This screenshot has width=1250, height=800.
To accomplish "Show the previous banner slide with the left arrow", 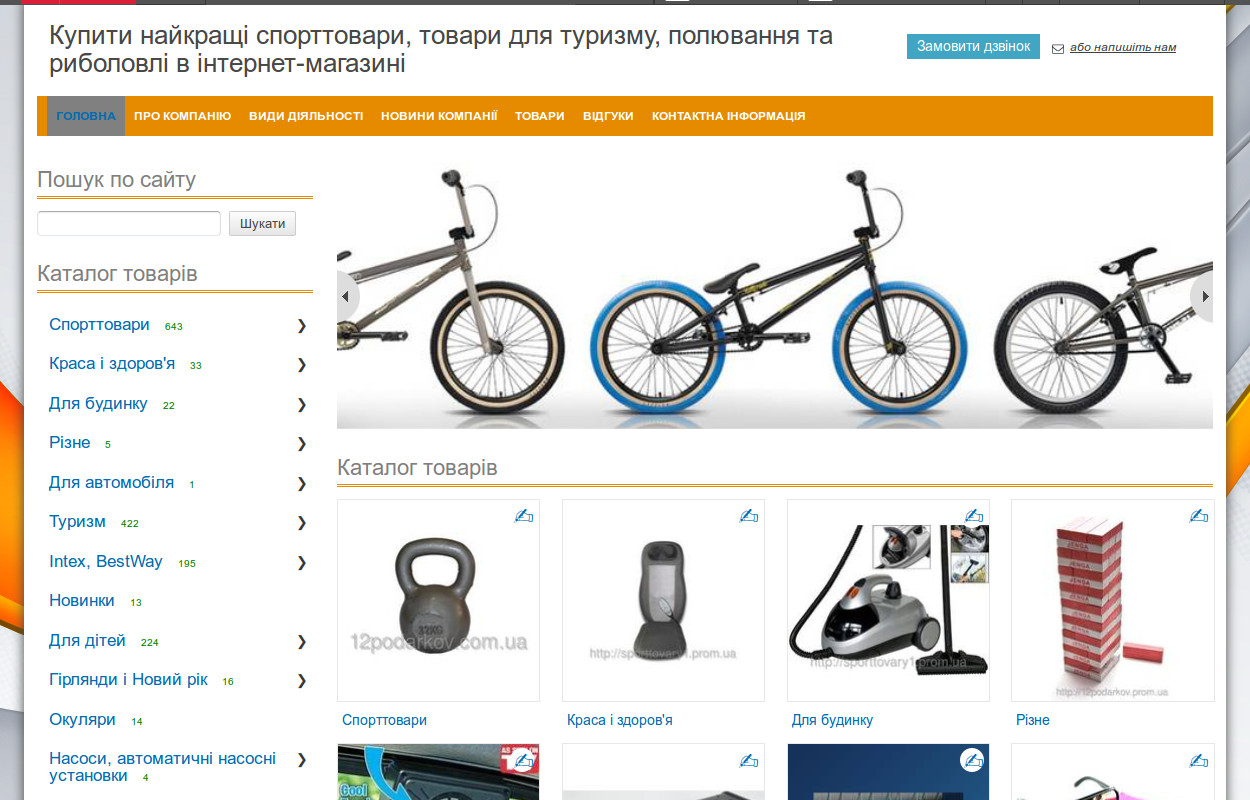I will coord(347,297).
